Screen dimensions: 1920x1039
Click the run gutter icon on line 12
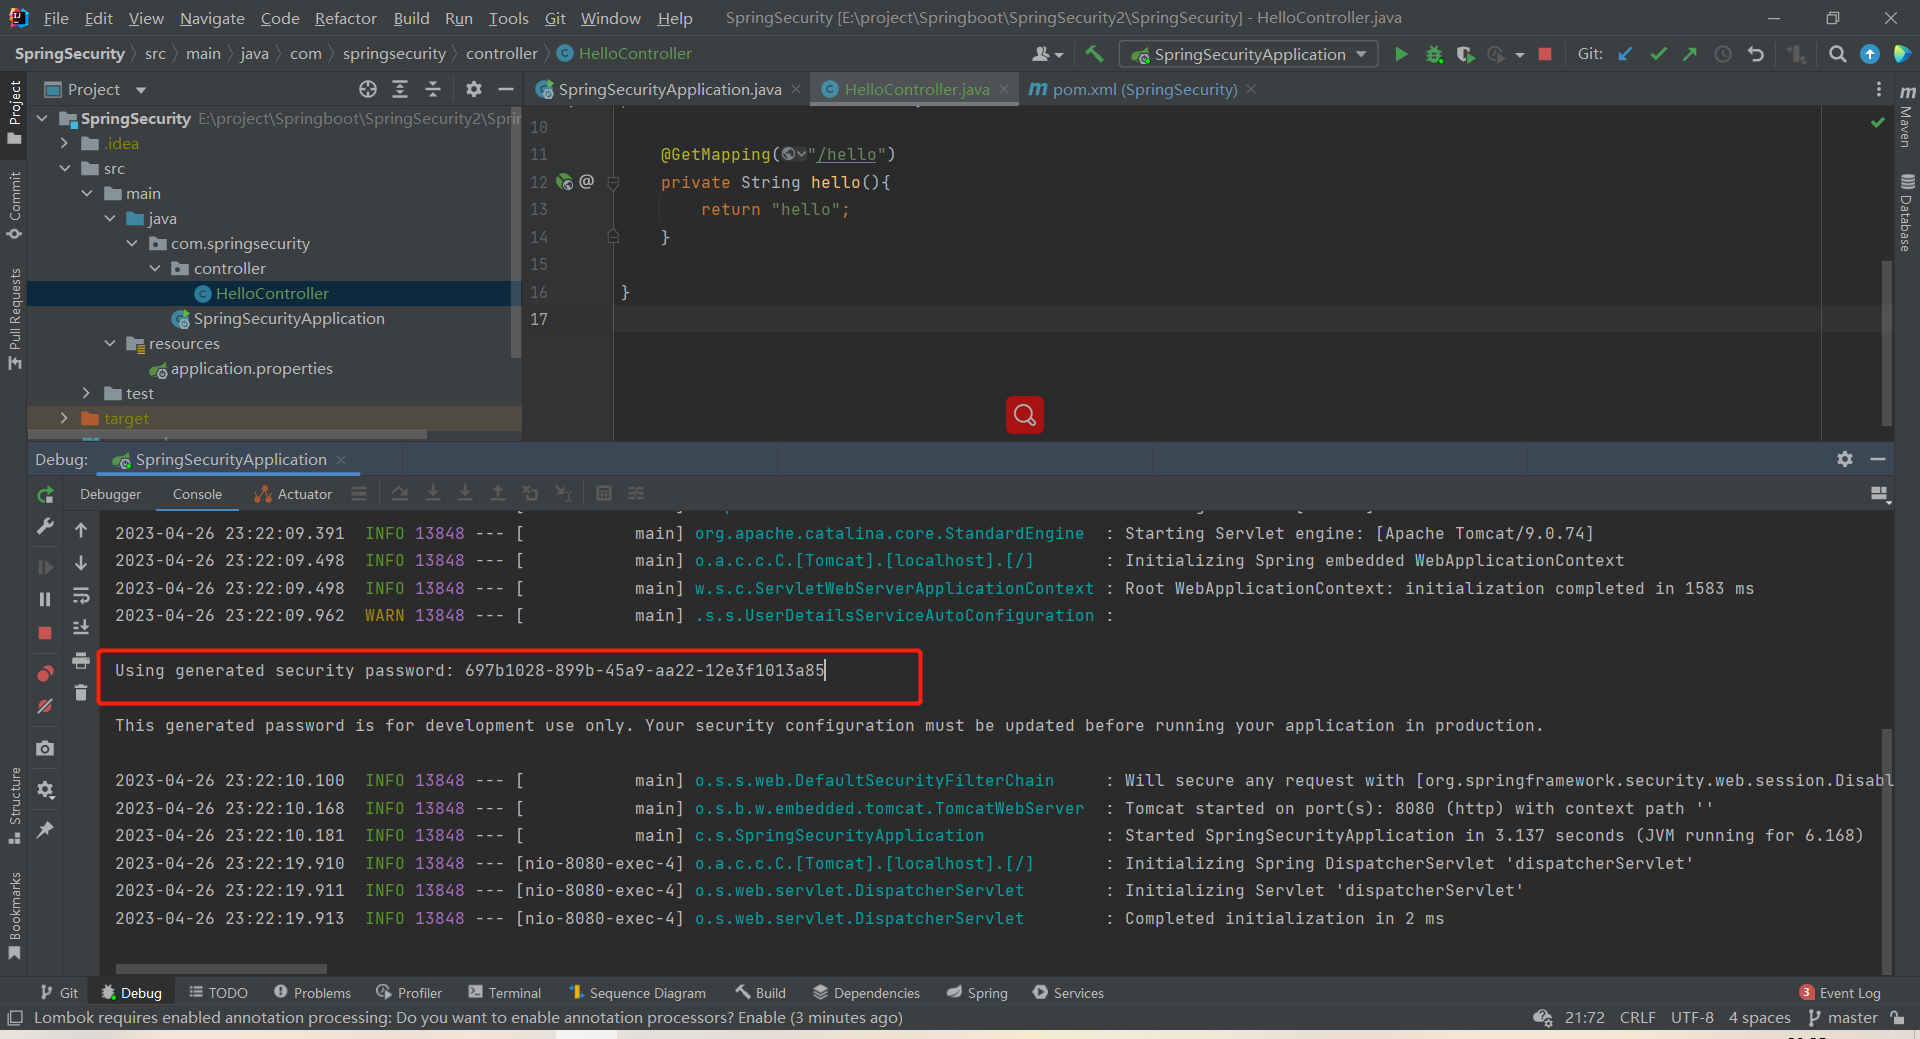[565, 182]
